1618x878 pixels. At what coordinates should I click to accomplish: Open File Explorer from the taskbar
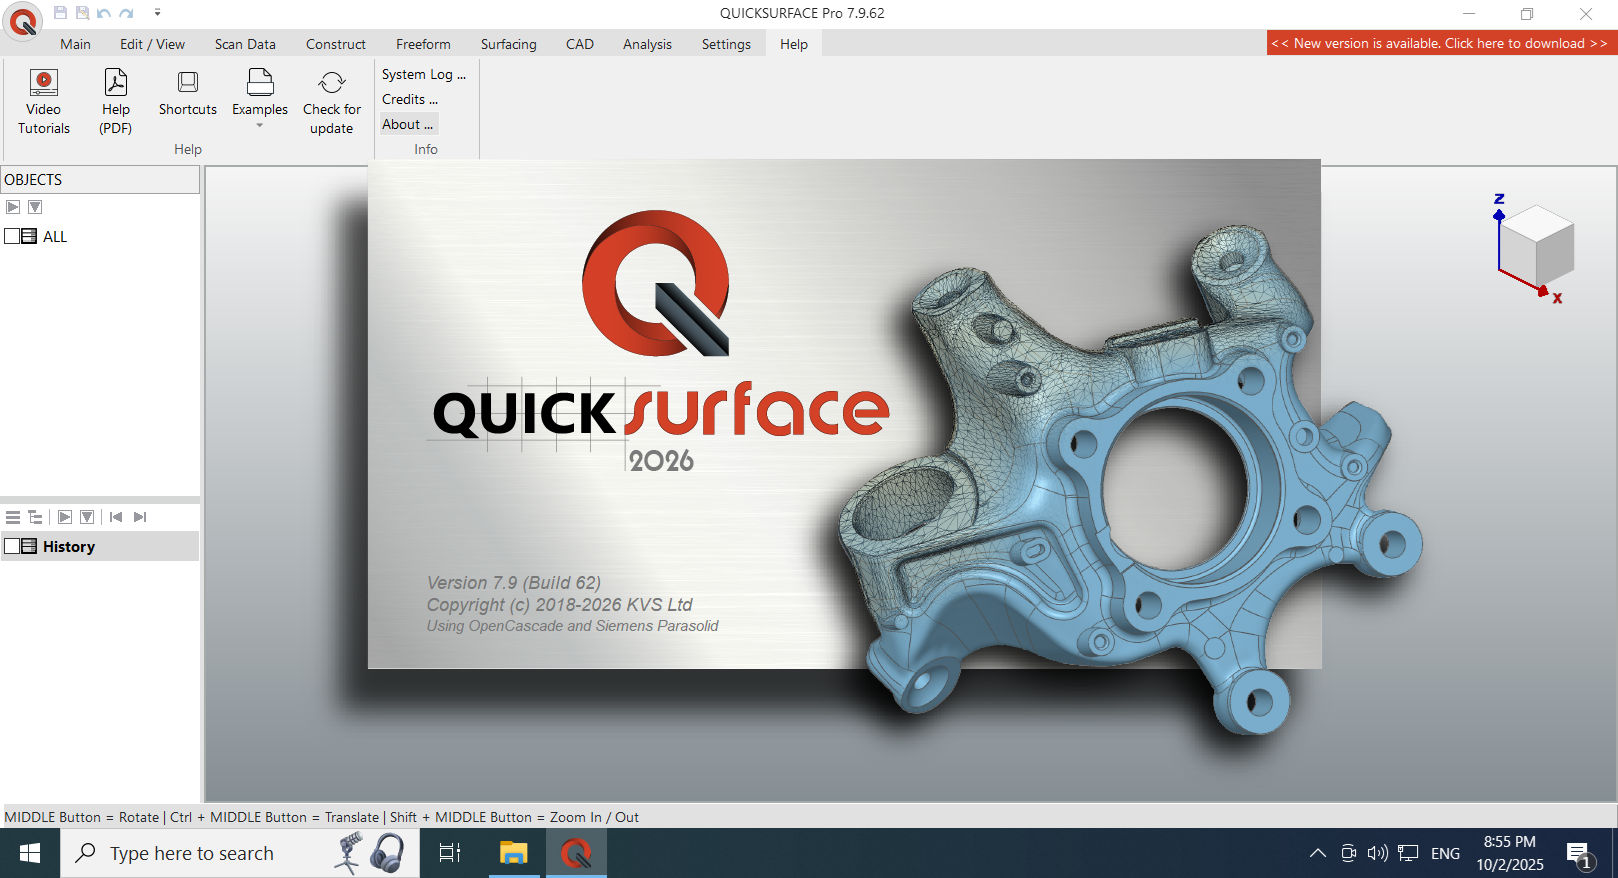[514, 853]
